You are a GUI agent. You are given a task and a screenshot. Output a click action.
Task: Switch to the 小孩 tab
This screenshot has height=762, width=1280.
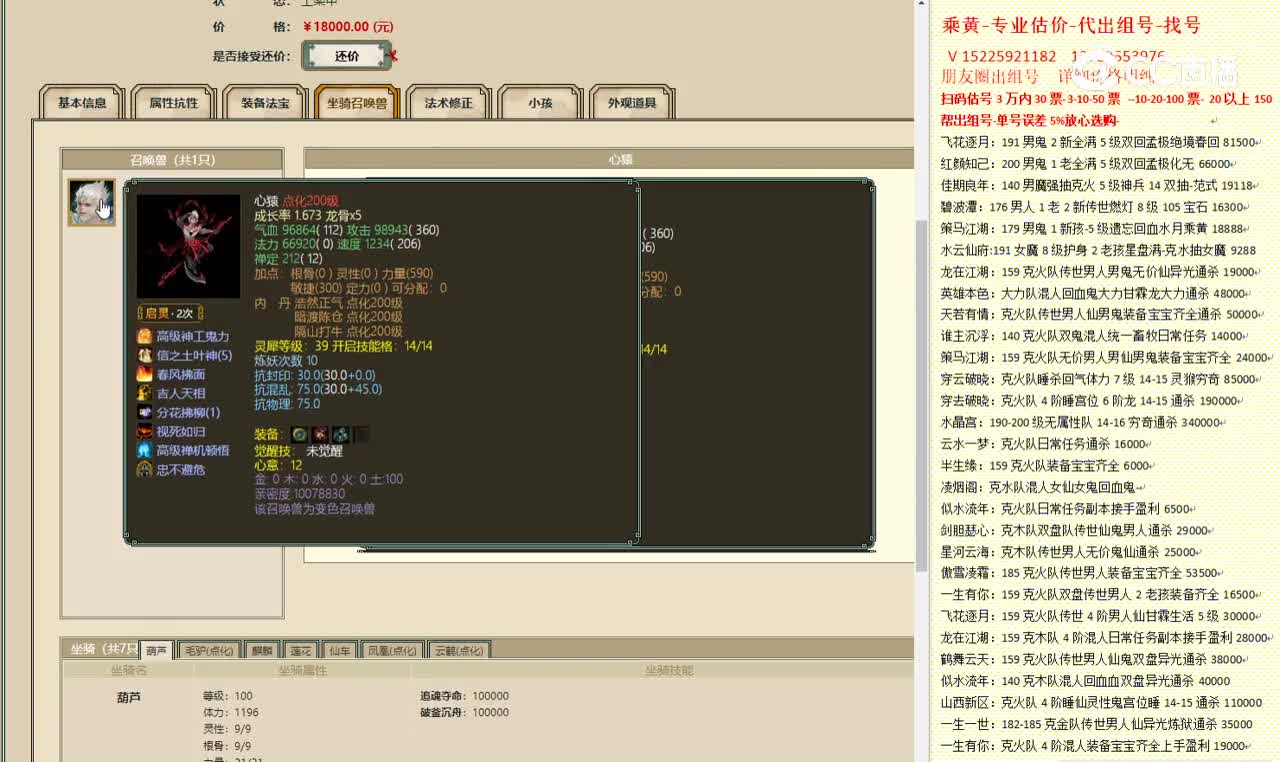pos(540,103)
